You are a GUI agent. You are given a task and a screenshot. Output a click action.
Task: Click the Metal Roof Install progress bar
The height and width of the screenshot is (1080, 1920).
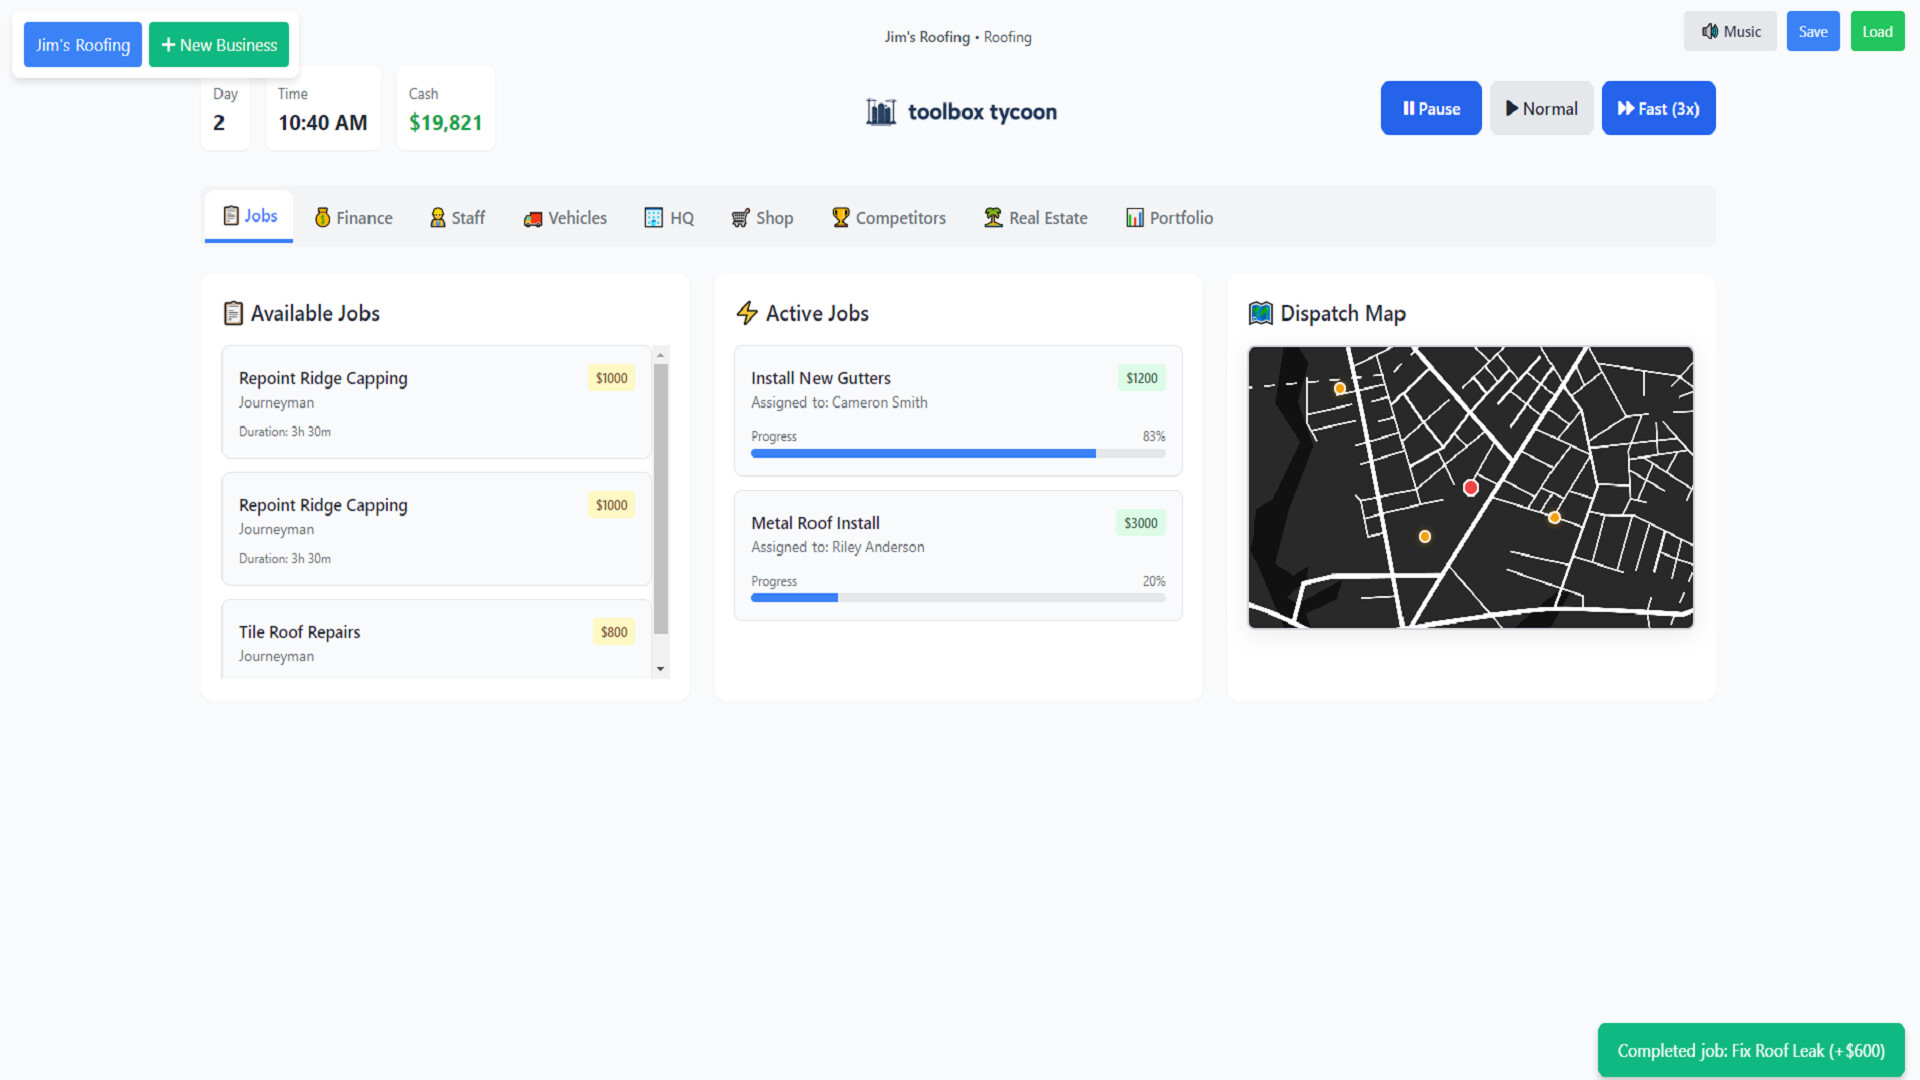tap(957, 597)
